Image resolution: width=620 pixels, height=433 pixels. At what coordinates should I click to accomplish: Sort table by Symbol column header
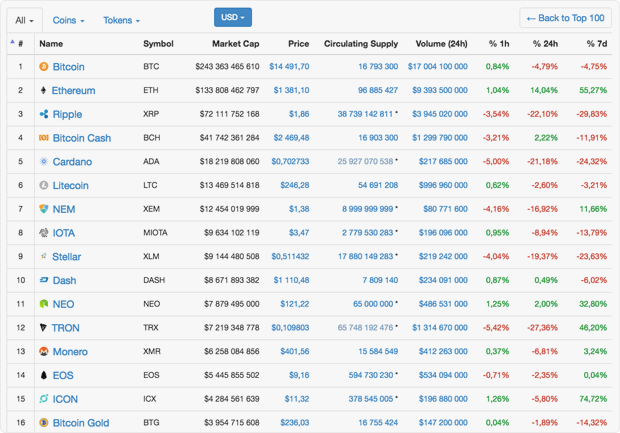tap(158, 44)
